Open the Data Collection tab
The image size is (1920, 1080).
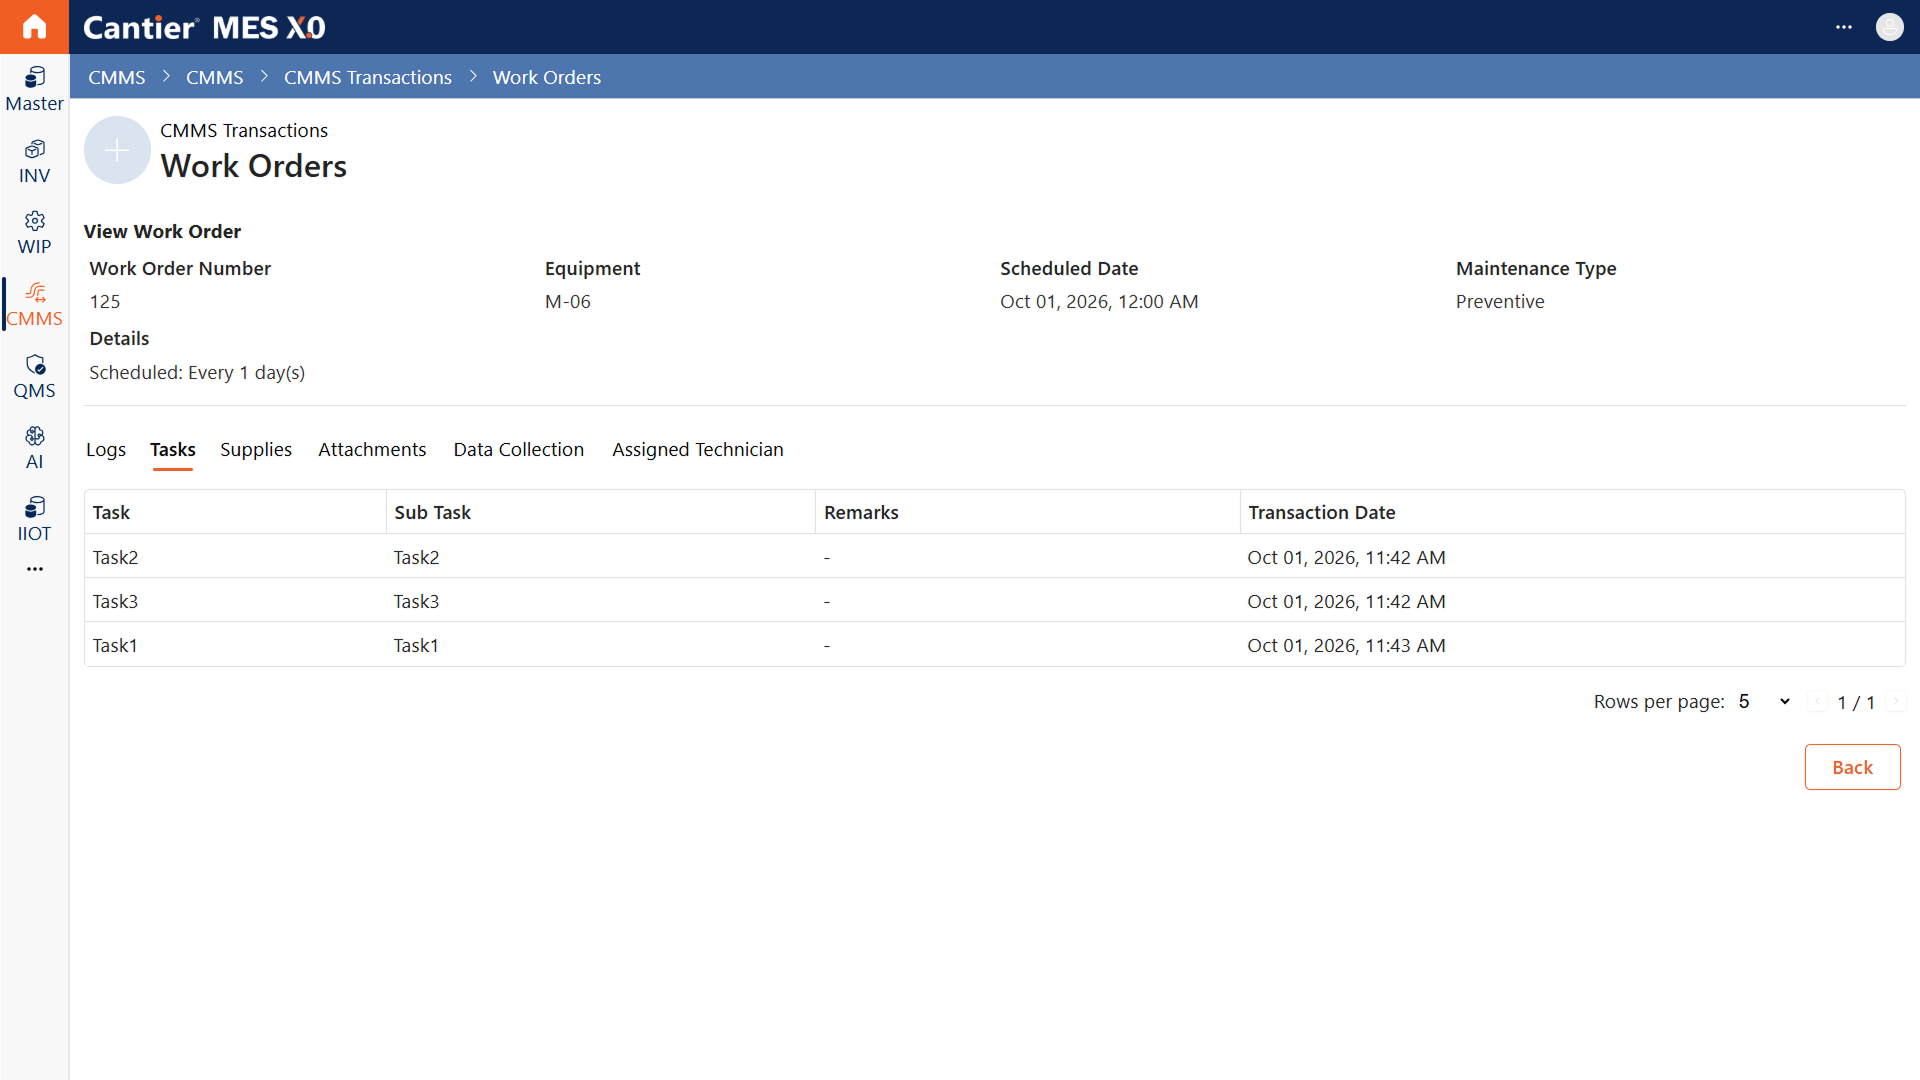point(519,450)
